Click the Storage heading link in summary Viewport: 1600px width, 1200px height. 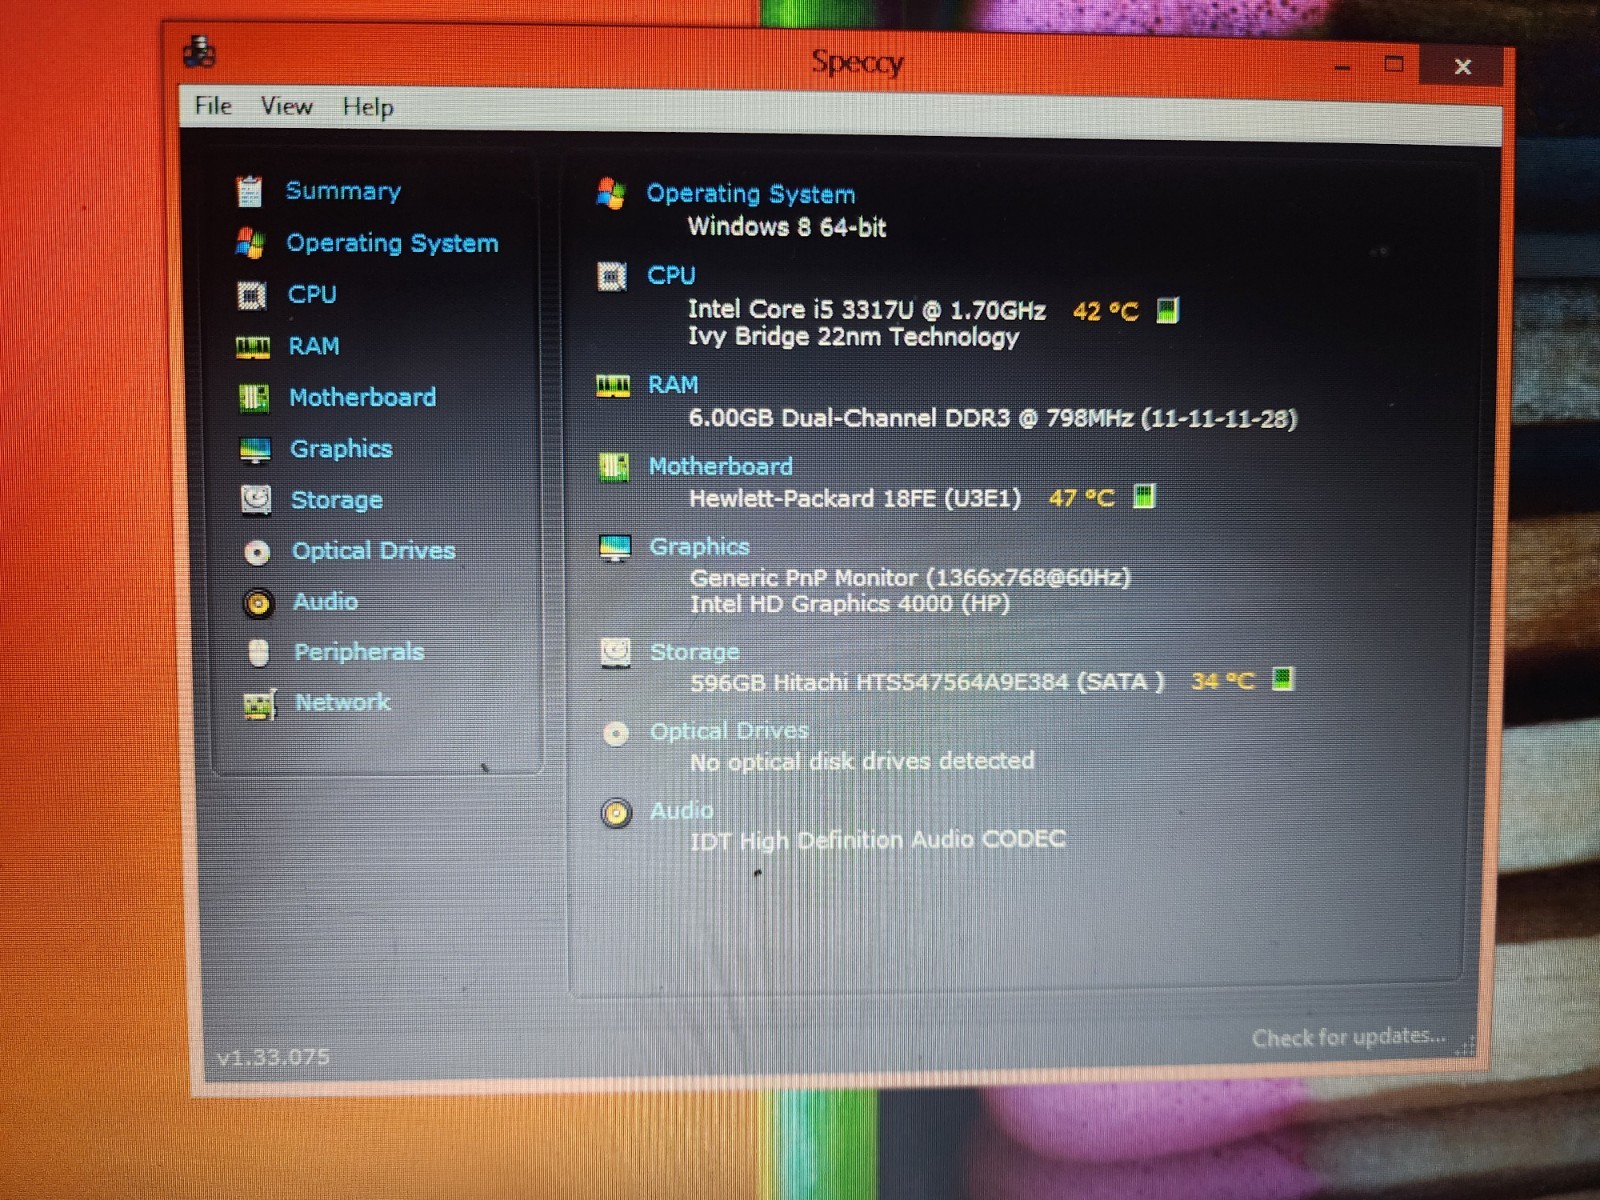point(694,652)
